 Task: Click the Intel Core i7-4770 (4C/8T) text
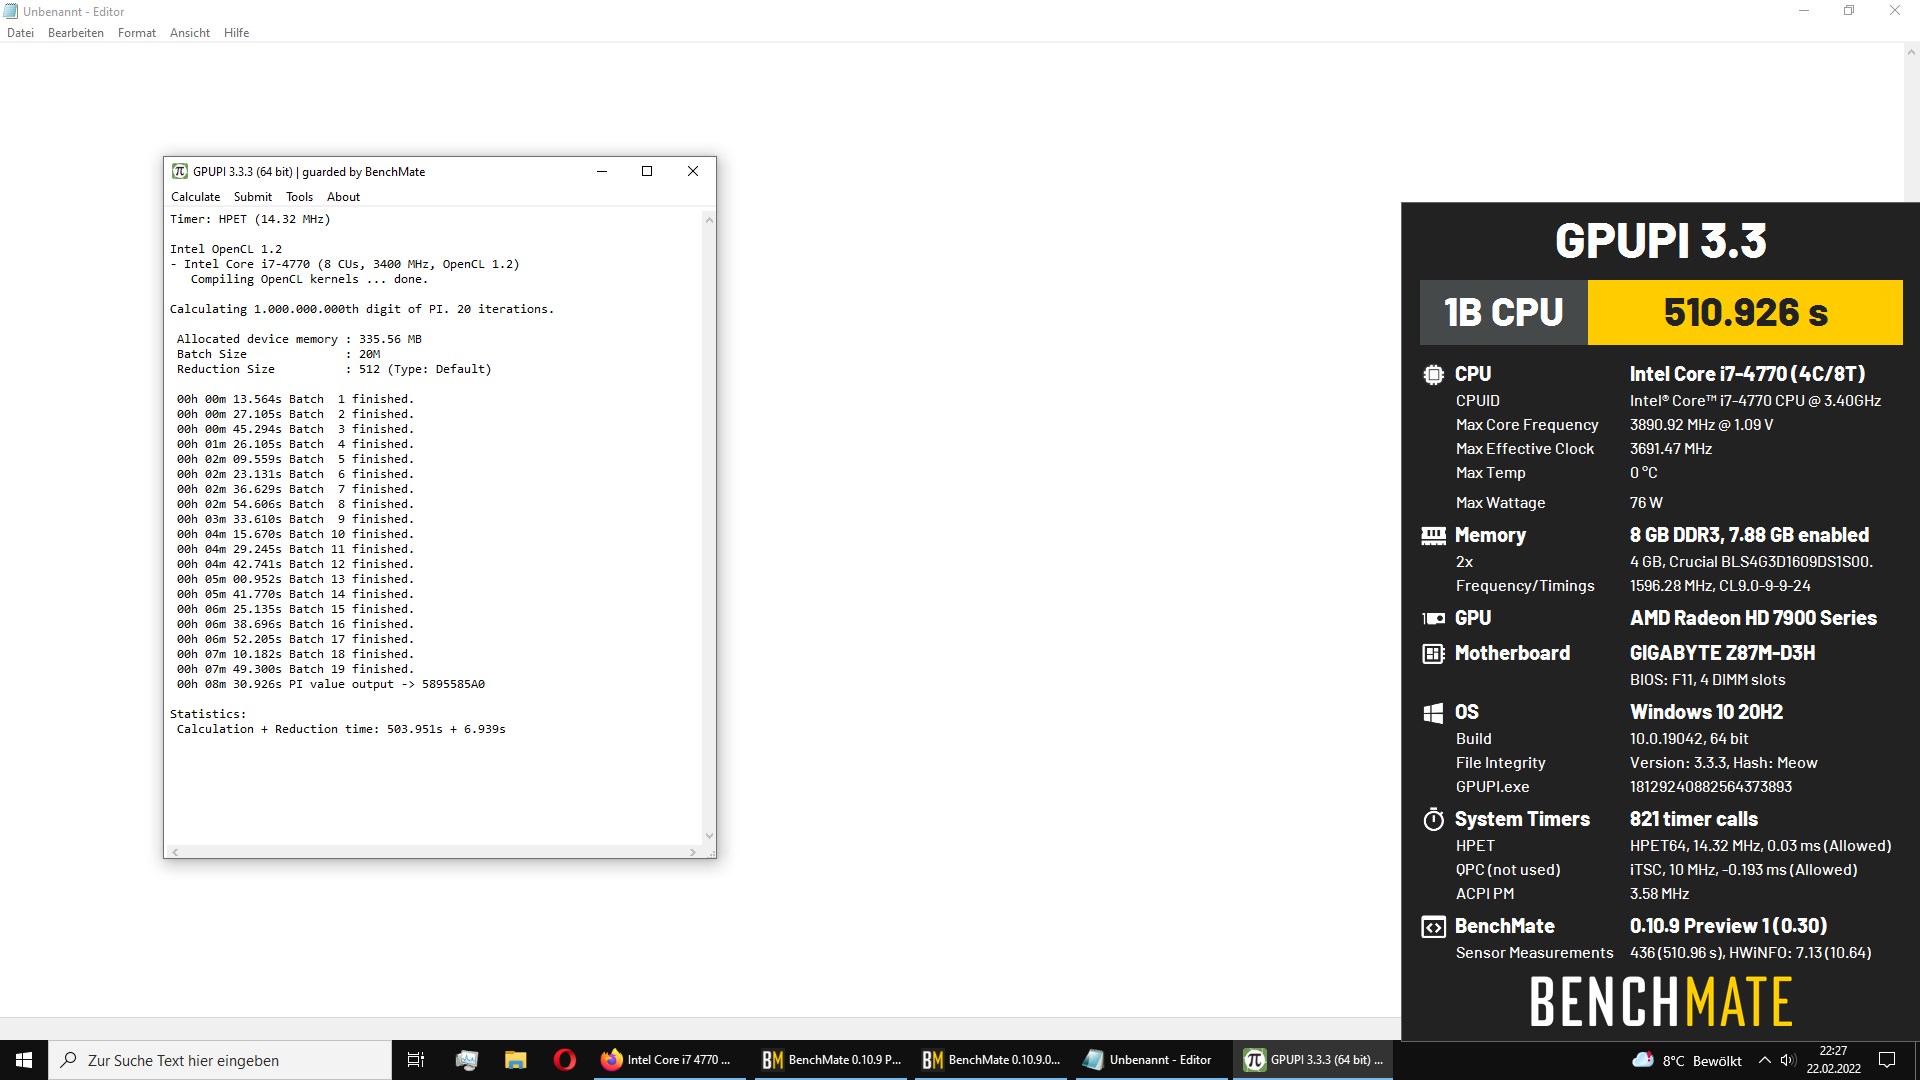pos(1747,374)
